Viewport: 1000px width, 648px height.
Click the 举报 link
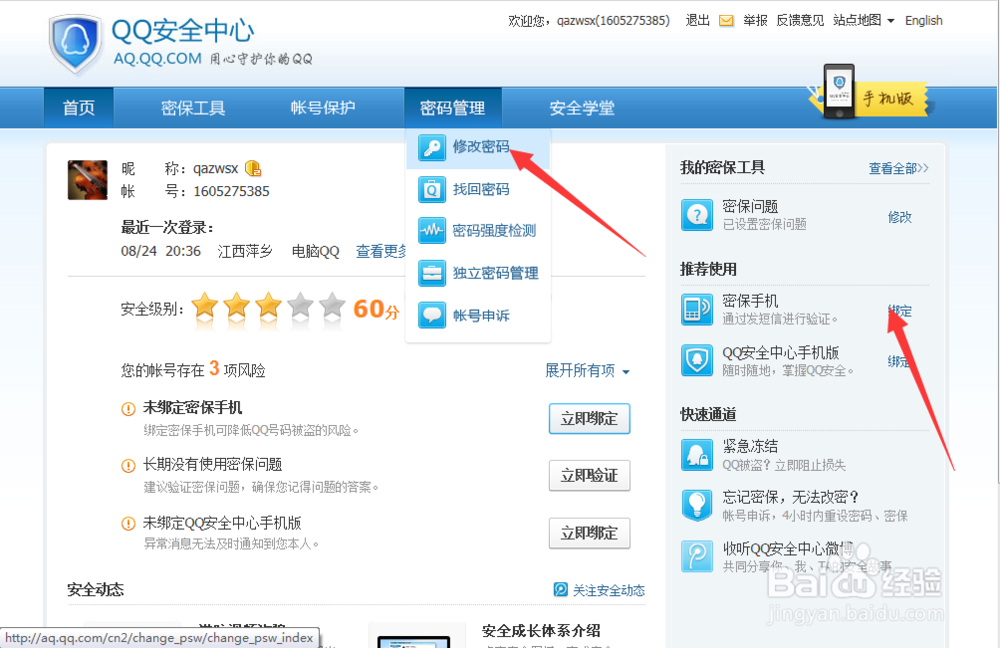755,20
